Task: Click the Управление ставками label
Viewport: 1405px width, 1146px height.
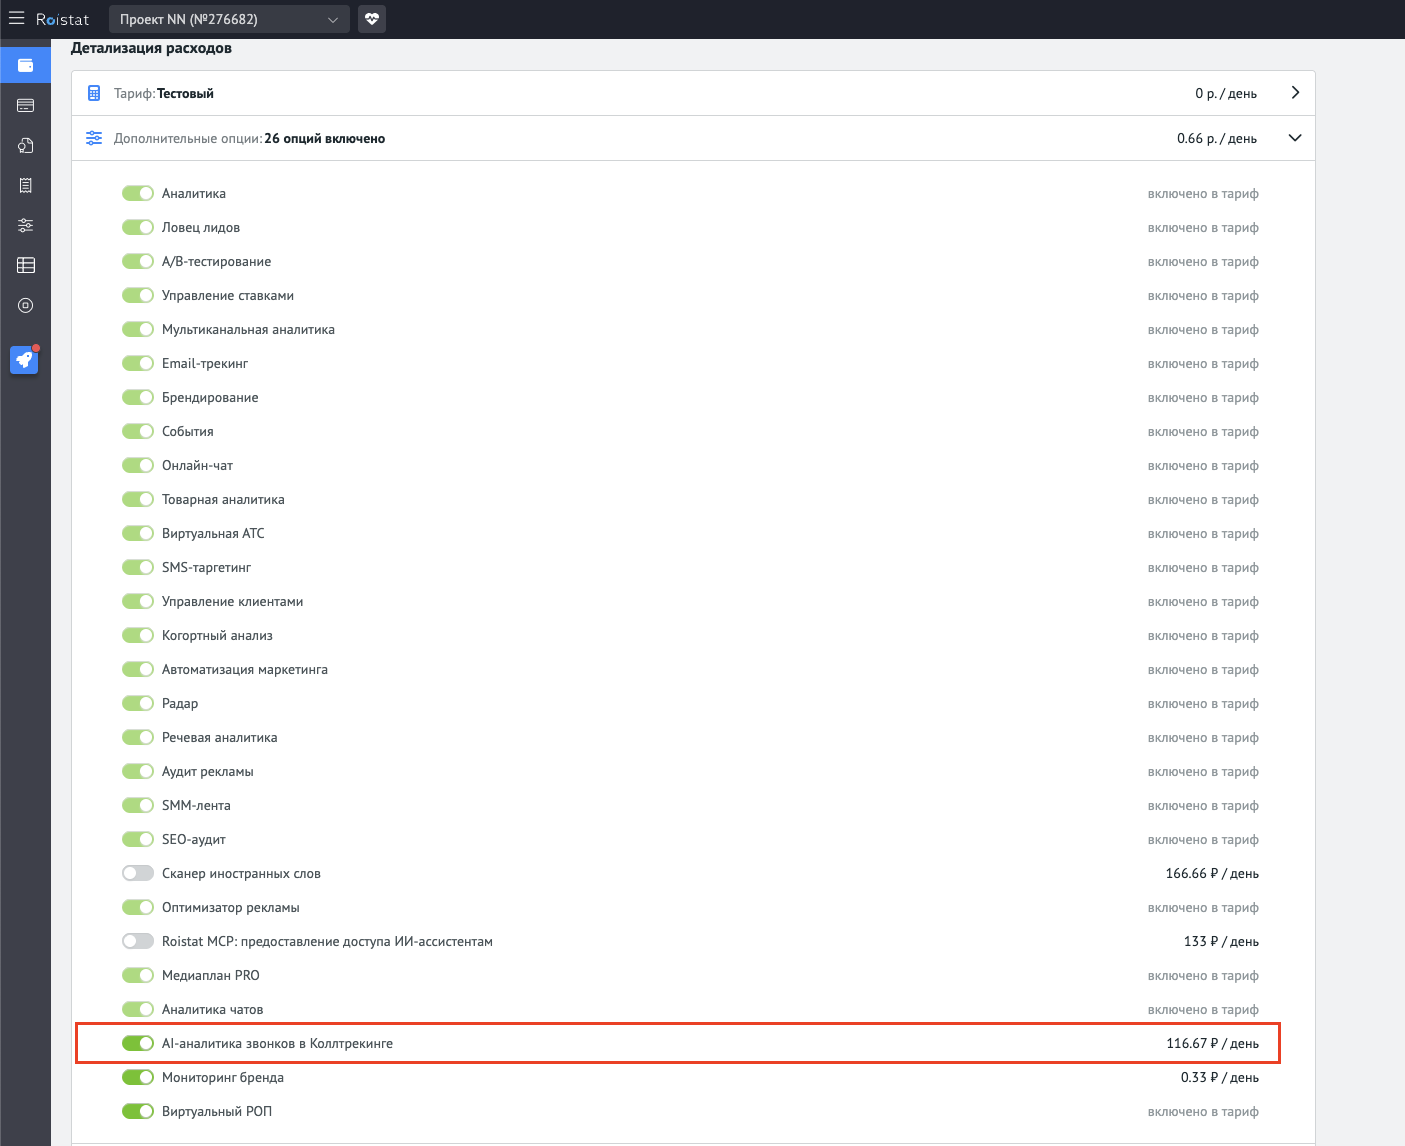Action: coord(228,295)
